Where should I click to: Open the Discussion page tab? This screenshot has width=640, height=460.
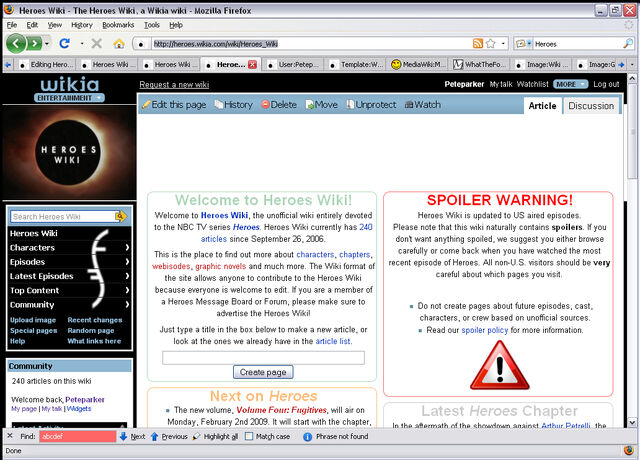(591, 106)
